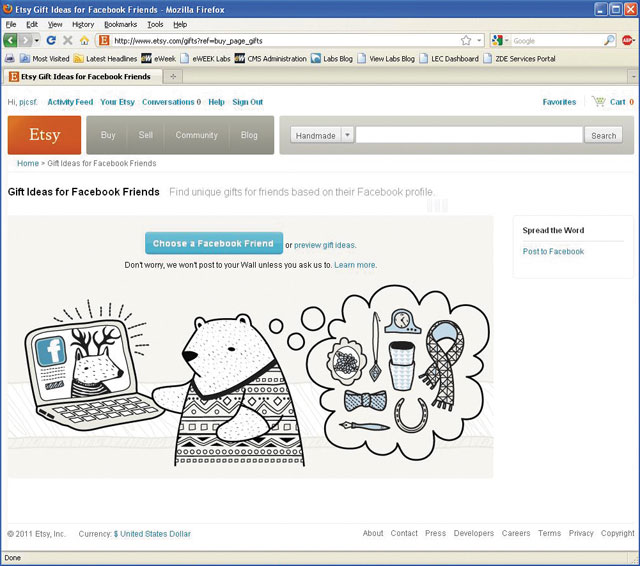Open the CMS Administration bookmark
Screen dimensions: 640x566
coord(271,59)
